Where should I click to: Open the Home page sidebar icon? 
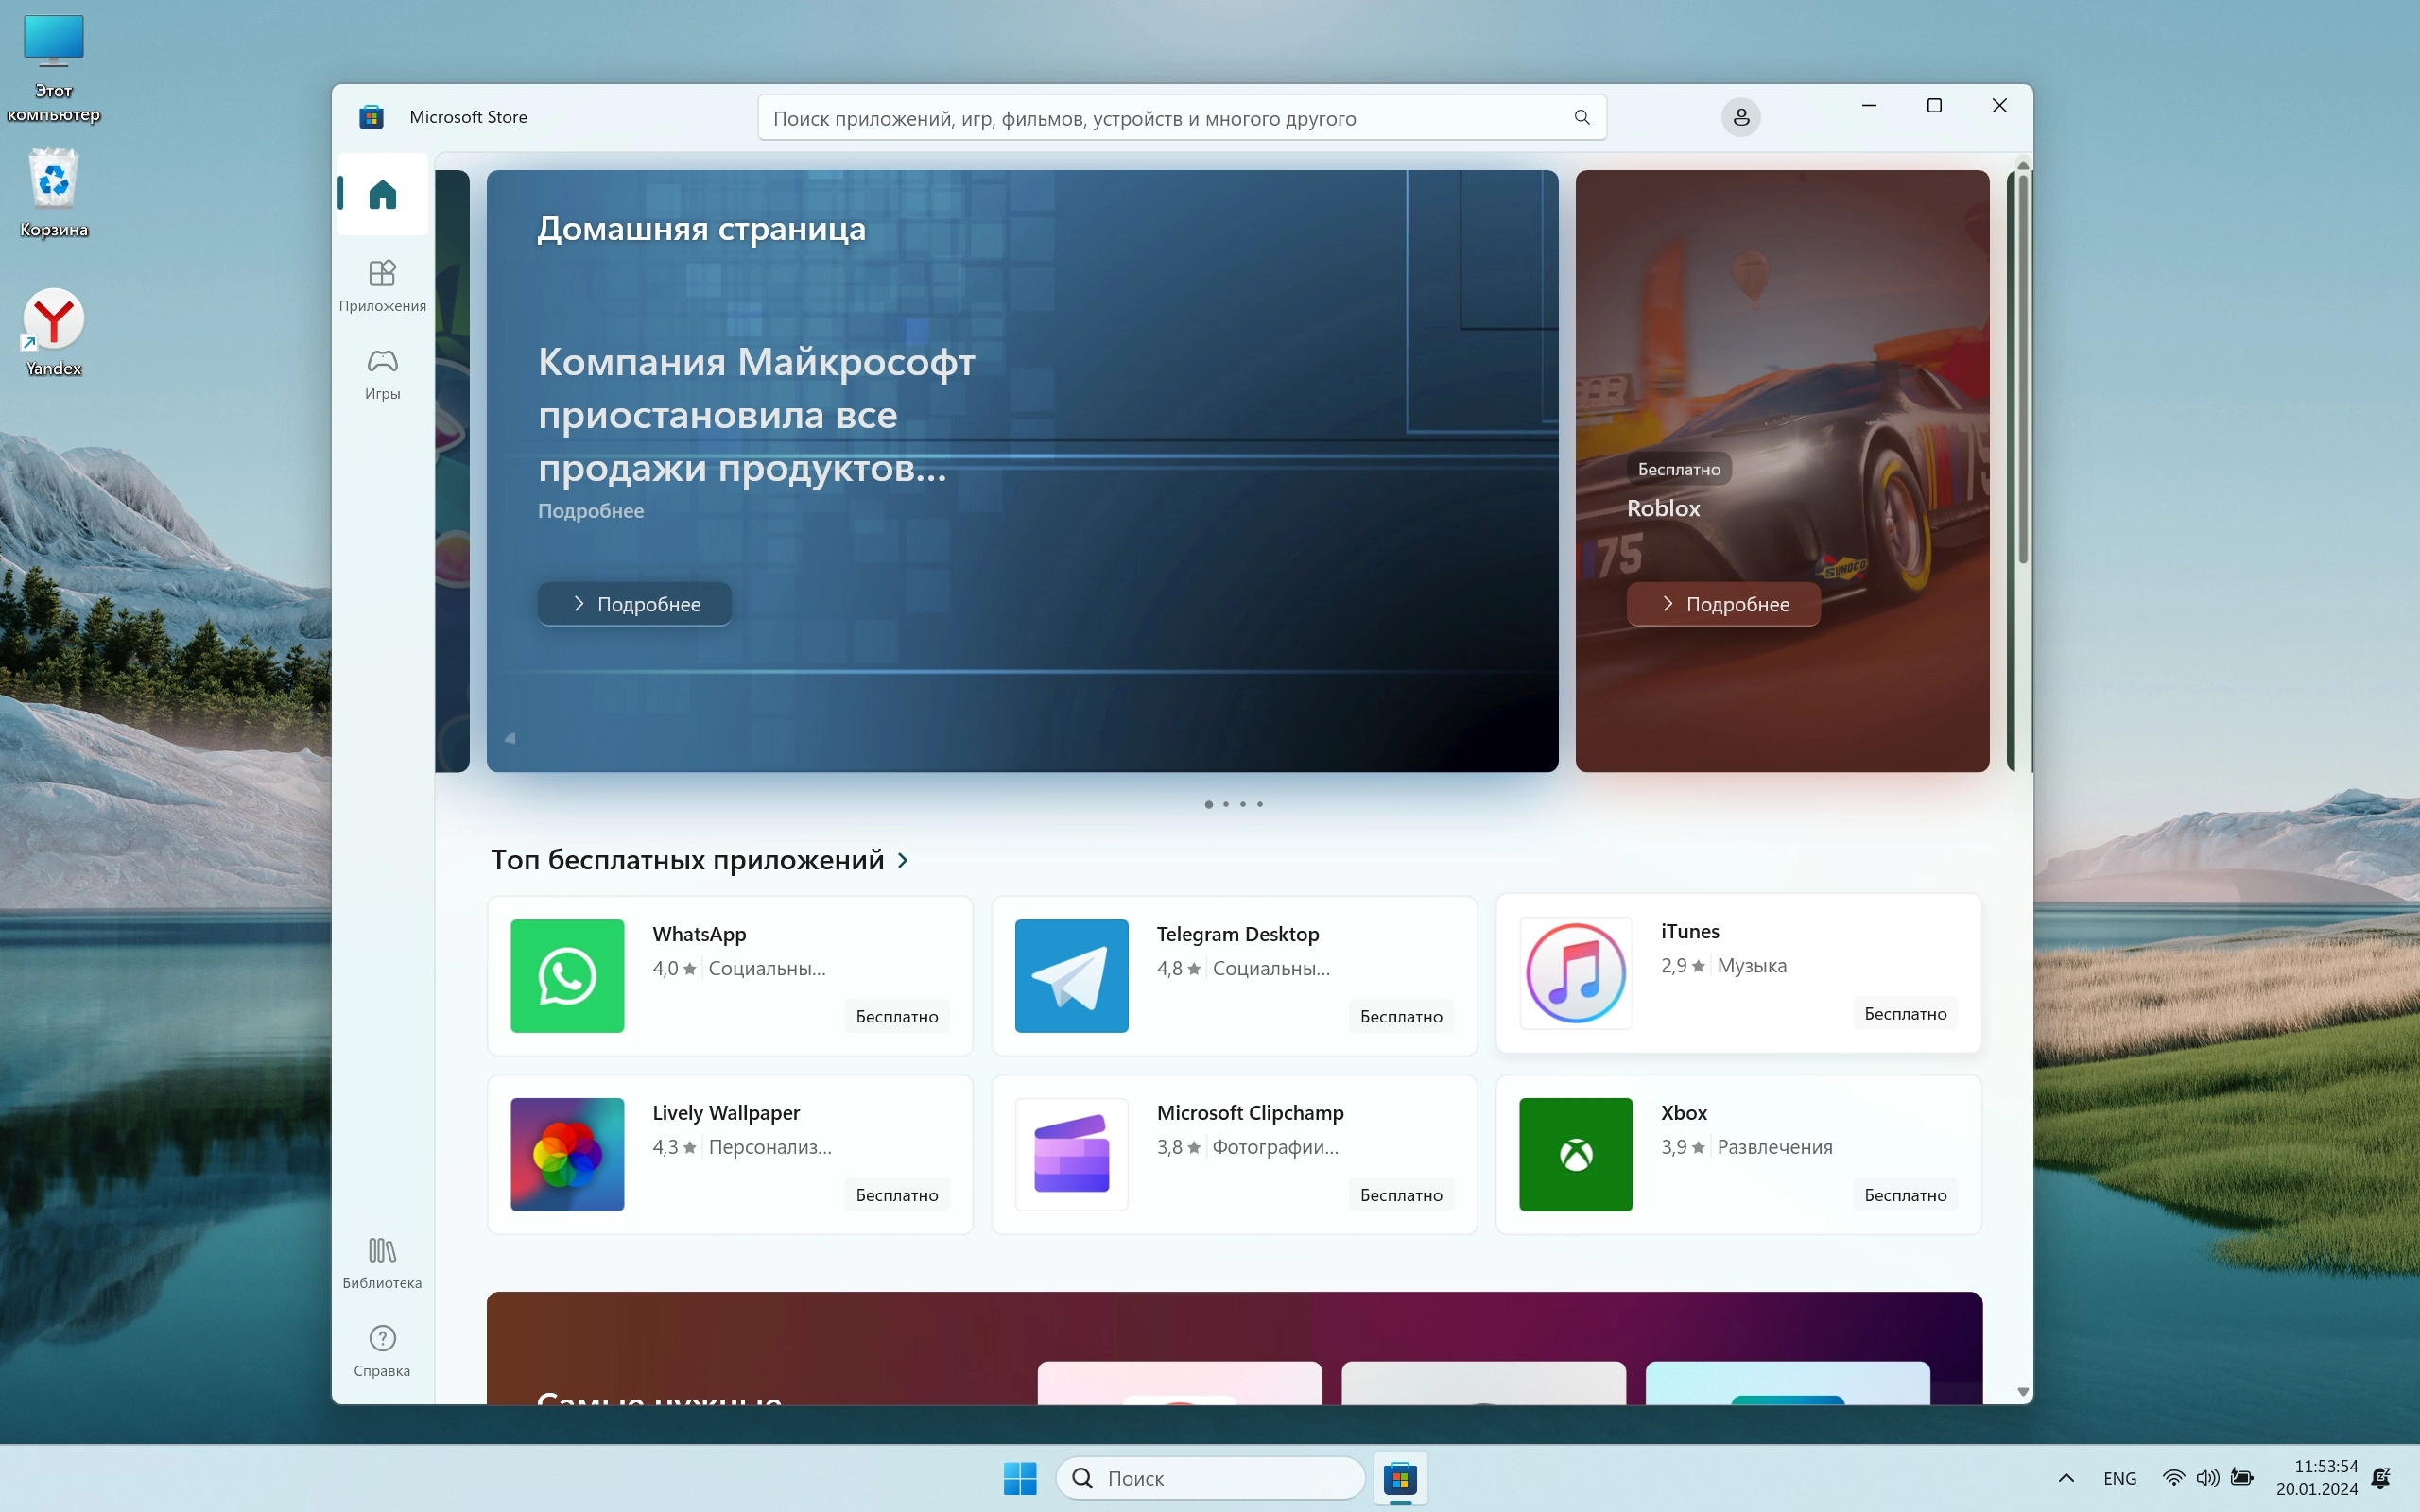tap(382, 194)
